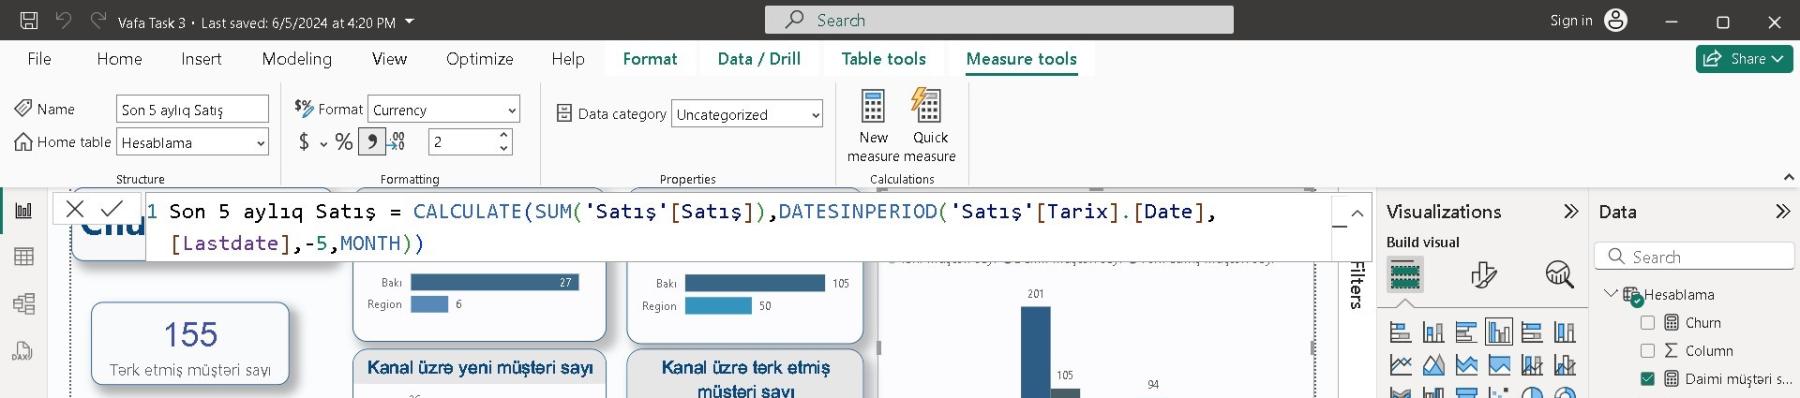Image resolution: width=1800 pixels, height=398 pixels.
Task: Decrease decimal places with down stepper
Action: tap(504, 148)
